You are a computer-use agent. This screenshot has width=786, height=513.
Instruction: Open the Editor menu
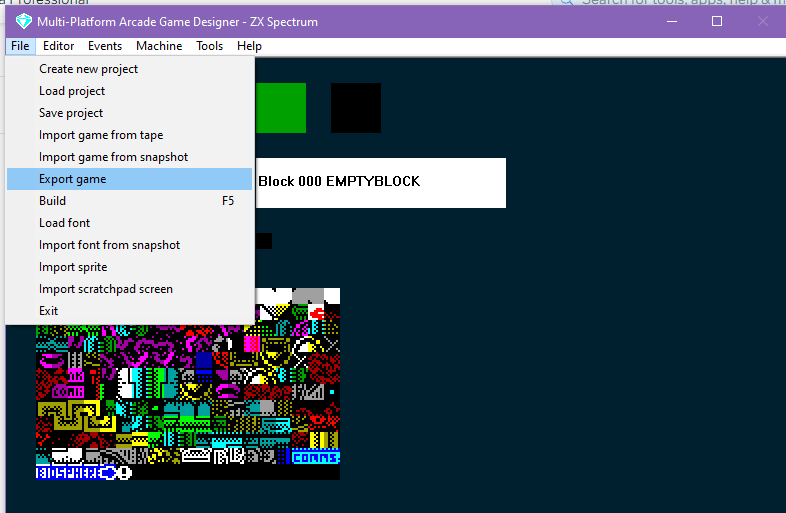click(x=58, y=46)
